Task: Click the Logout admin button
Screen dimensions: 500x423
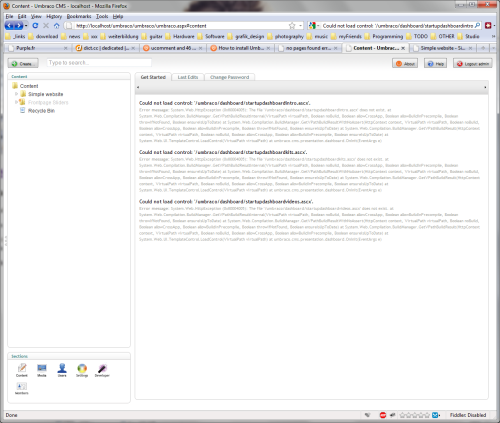Action: [473, 63]
